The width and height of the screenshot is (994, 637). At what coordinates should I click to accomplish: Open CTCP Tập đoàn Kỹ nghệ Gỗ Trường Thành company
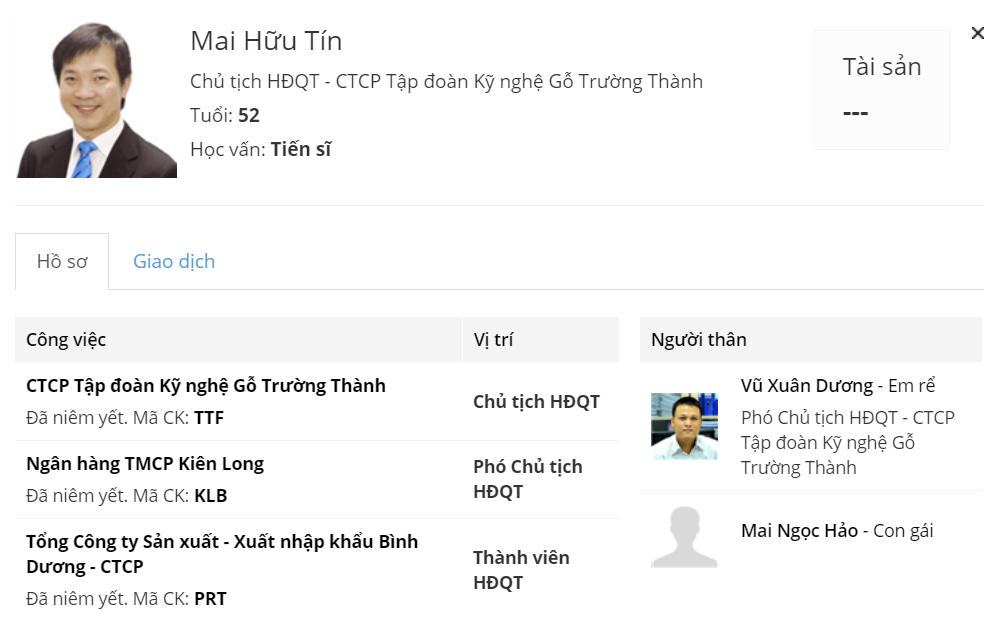pyautogui.click(x=206, y=386)
